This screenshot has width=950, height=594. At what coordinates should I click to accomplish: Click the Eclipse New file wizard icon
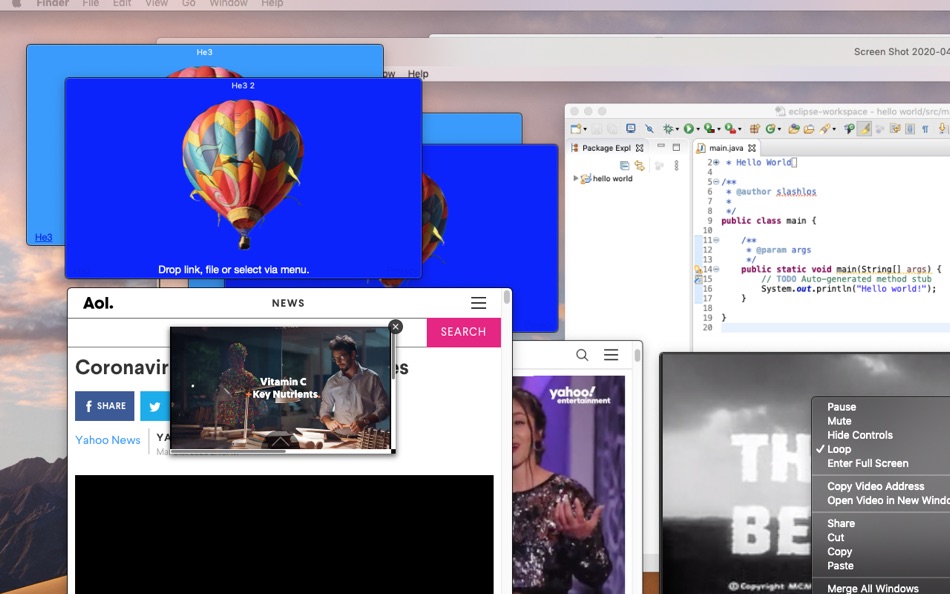click(576, 128)
